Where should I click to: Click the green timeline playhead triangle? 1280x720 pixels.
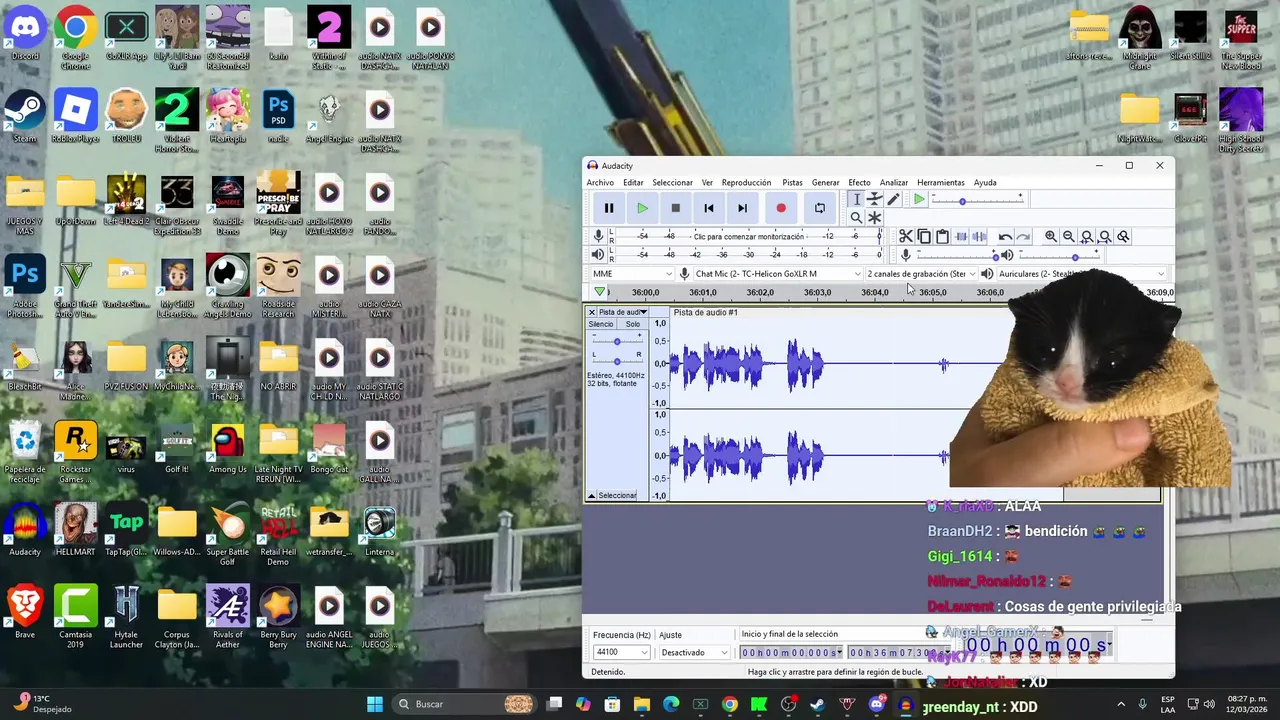click(x=599, y=292)
